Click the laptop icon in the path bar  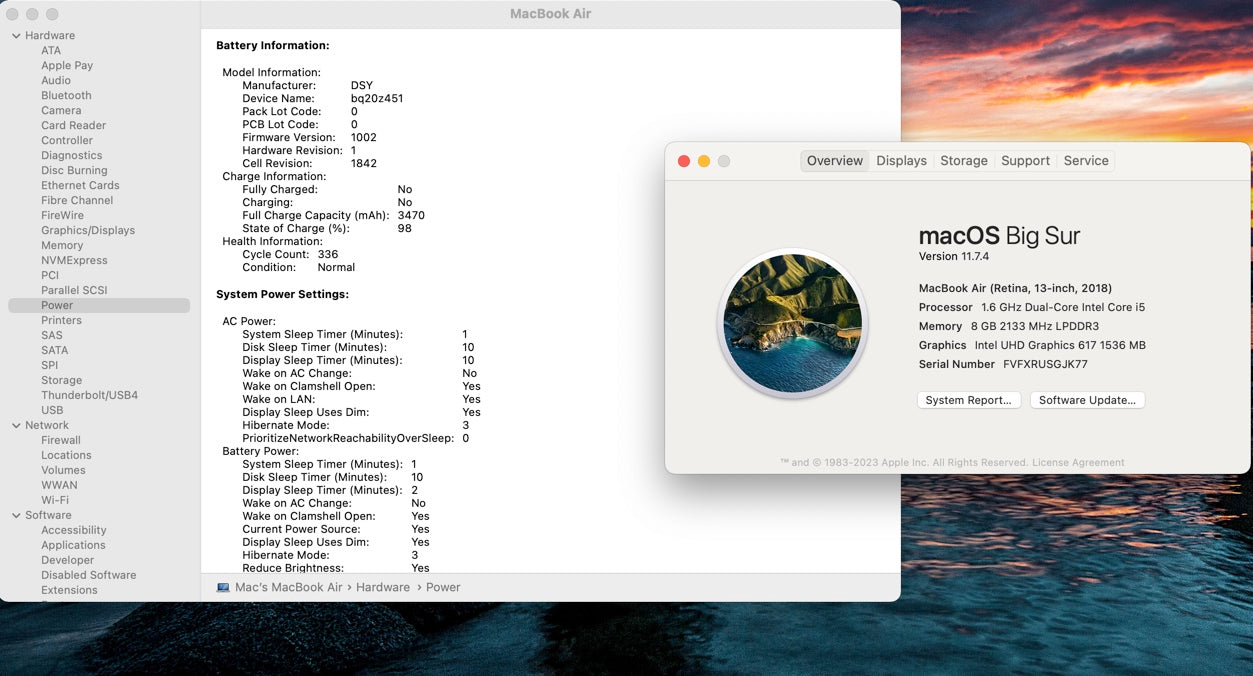[x=223, y=587]
